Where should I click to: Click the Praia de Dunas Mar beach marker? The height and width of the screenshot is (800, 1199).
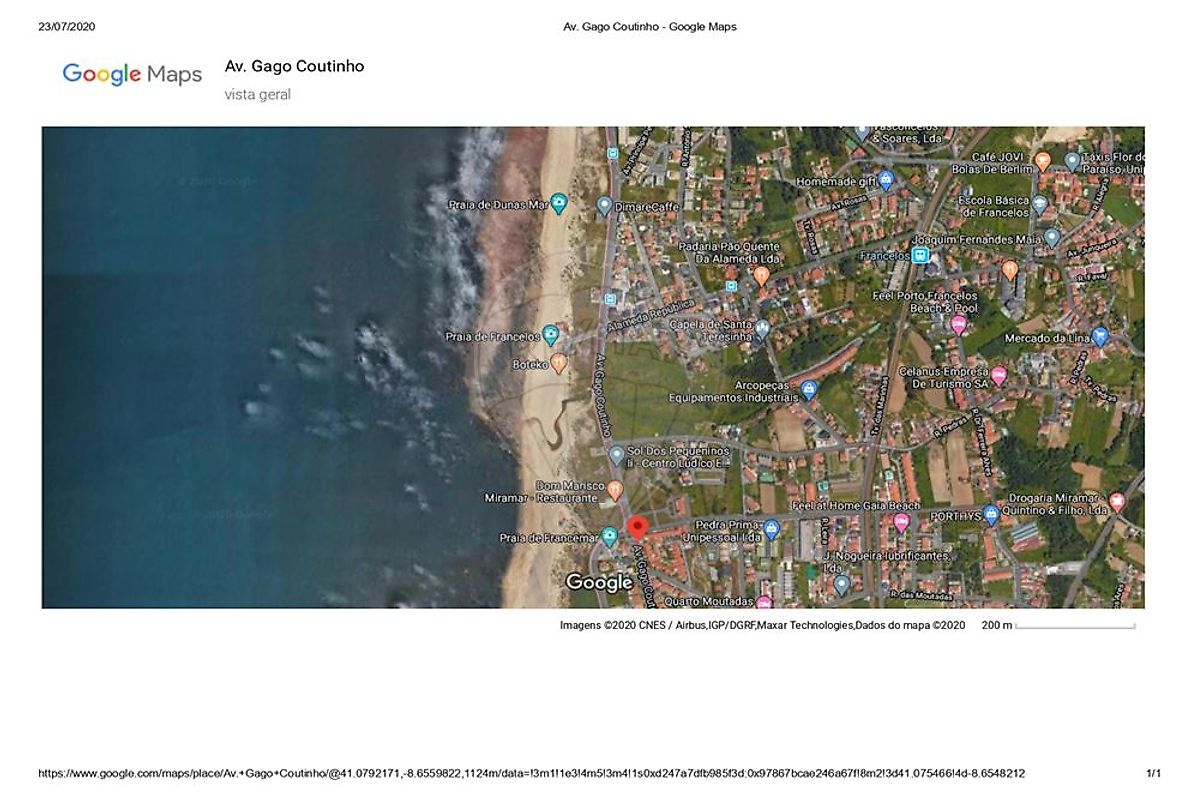pyautogui.click(x=559, y=203)
